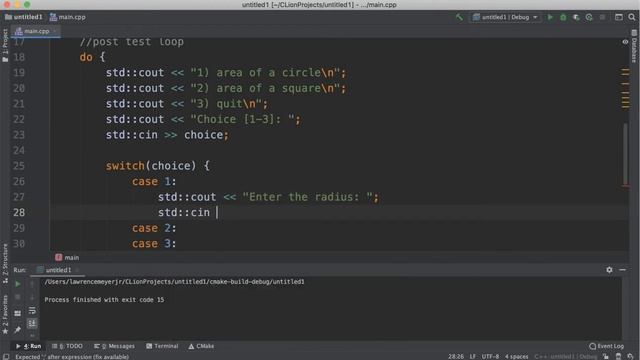Screen dimensions: 640x360
Task: Click the do keyword on line 18
Action: (86, 57)
